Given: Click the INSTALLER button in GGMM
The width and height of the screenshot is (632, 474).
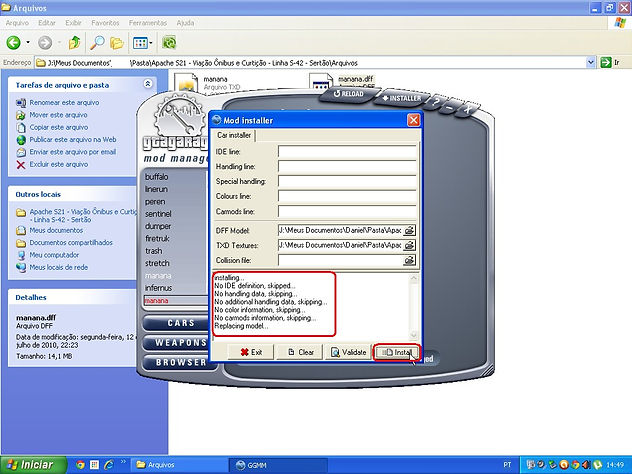Looking at the screenshot, I should pos(401,98).
